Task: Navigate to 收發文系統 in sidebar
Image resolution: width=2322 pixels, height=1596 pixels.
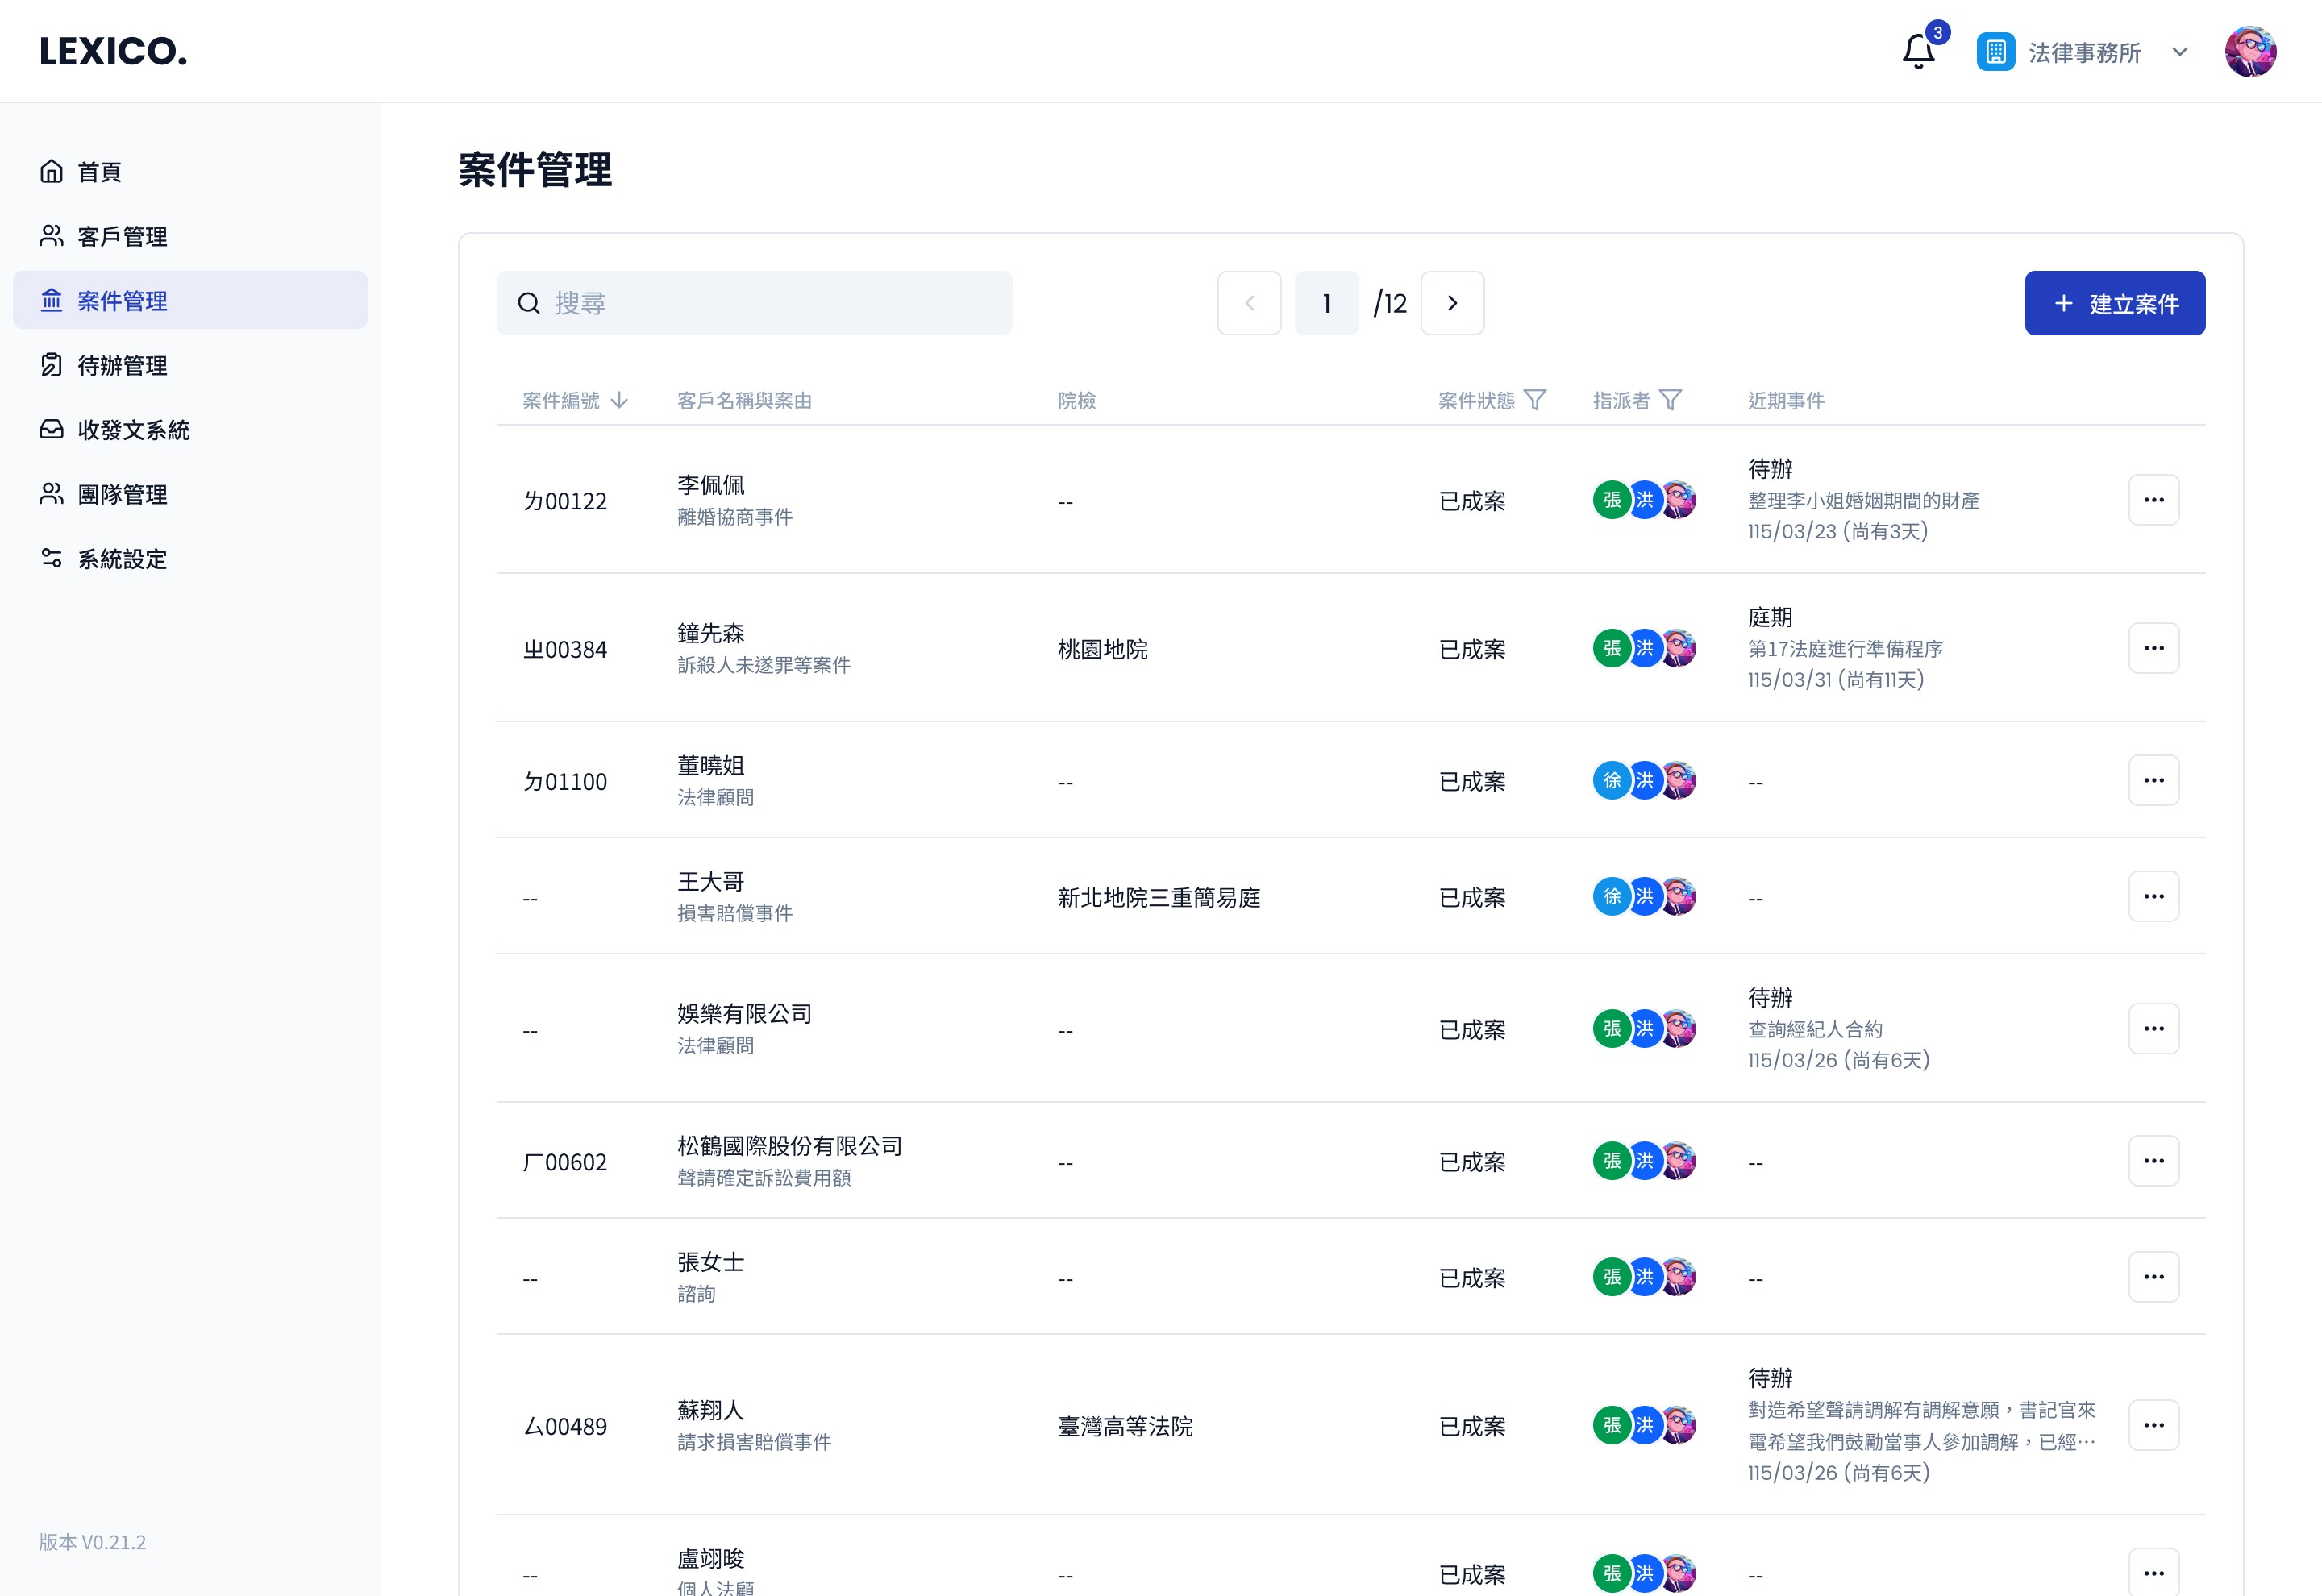Action: pos(133,430)
